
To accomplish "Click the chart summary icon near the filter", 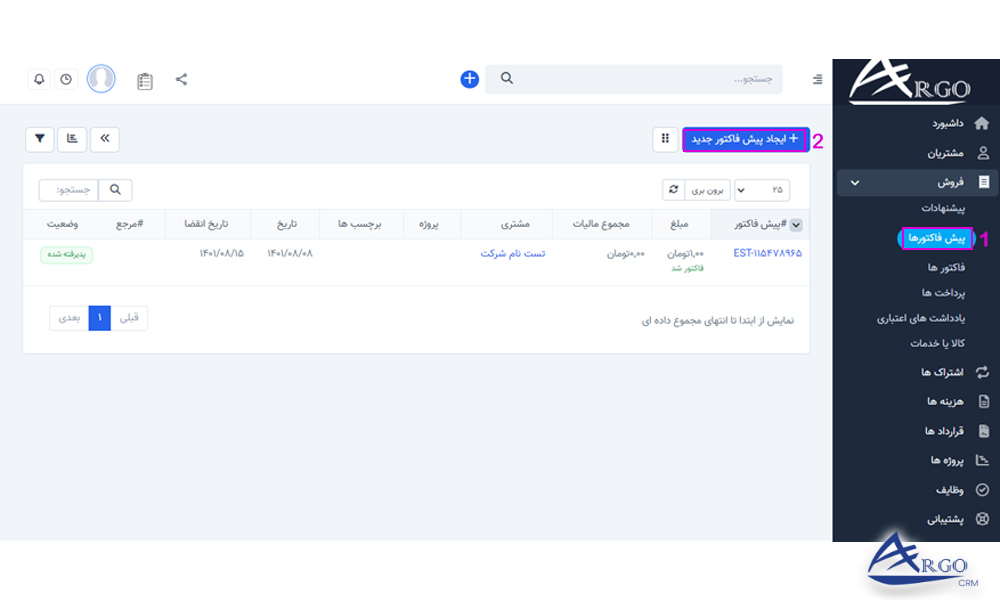I will pos(71,139).
